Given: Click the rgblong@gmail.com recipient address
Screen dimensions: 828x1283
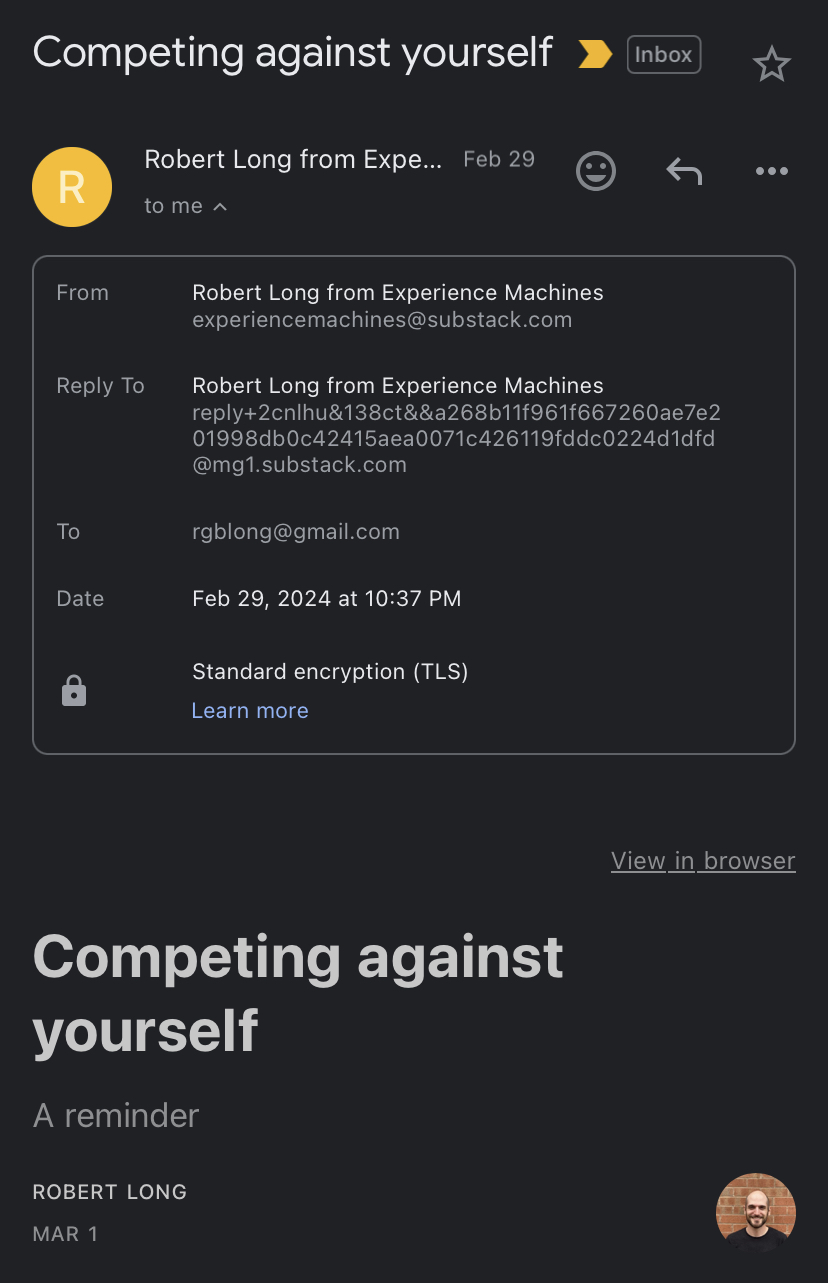Looking at the screenshot, I should 296,532.
